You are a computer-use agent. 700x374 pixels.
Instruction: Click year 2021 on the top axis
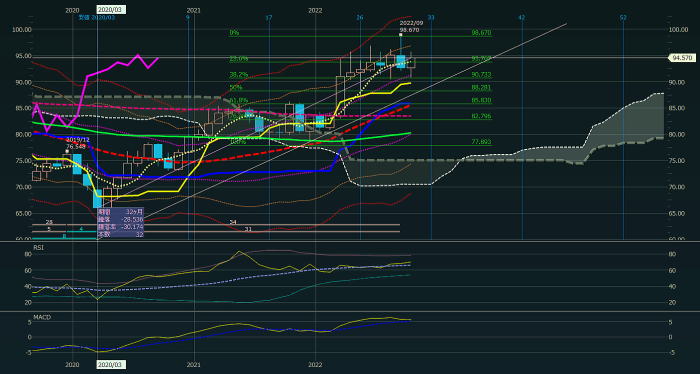[193, 10]
